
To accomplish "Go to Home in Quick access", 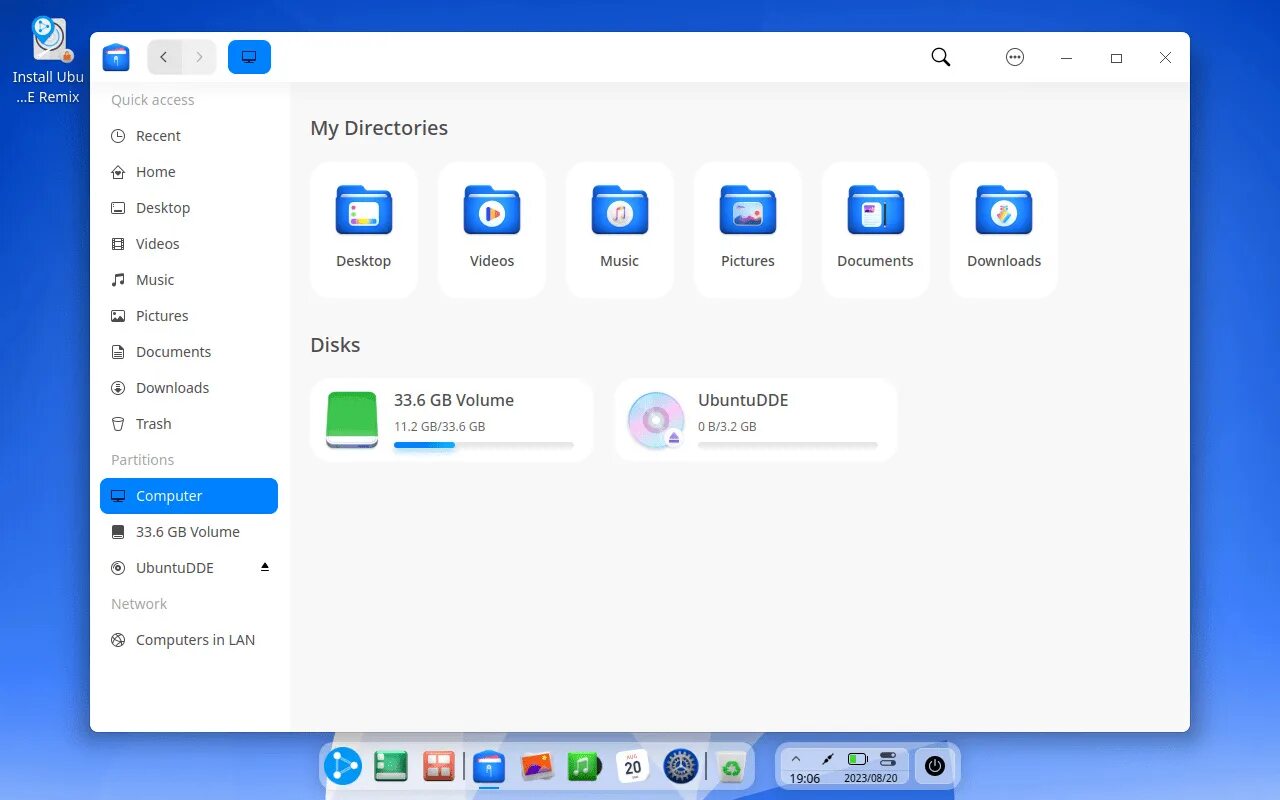I will [x=189, y=172].
